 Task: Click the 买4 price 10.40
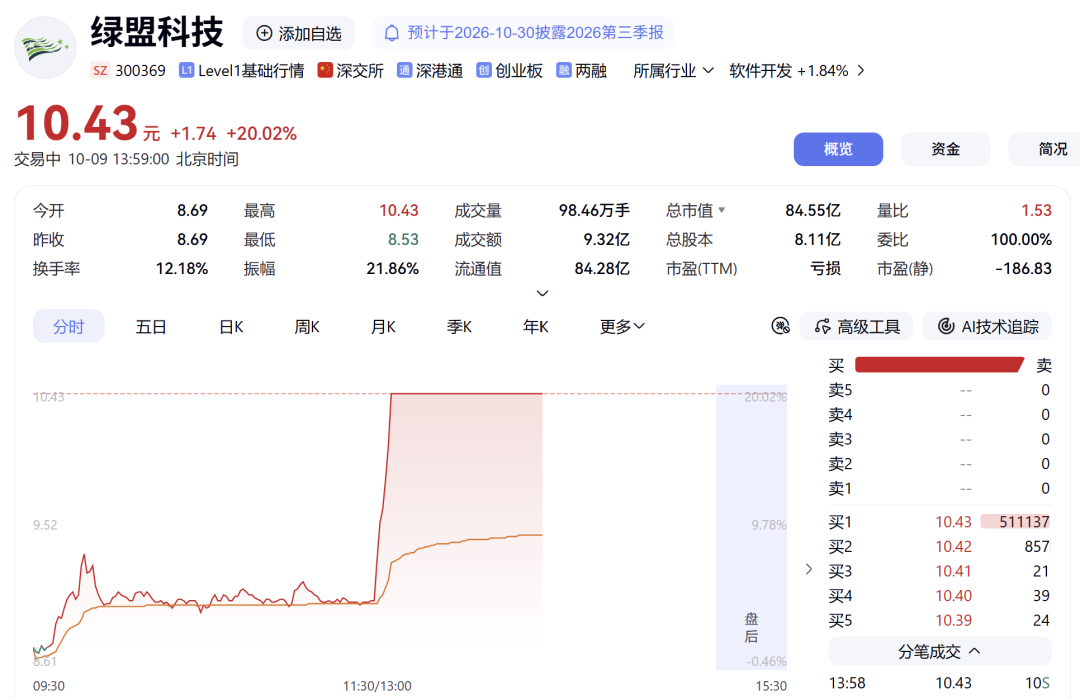pyautogui.click(x=953, y=596)
